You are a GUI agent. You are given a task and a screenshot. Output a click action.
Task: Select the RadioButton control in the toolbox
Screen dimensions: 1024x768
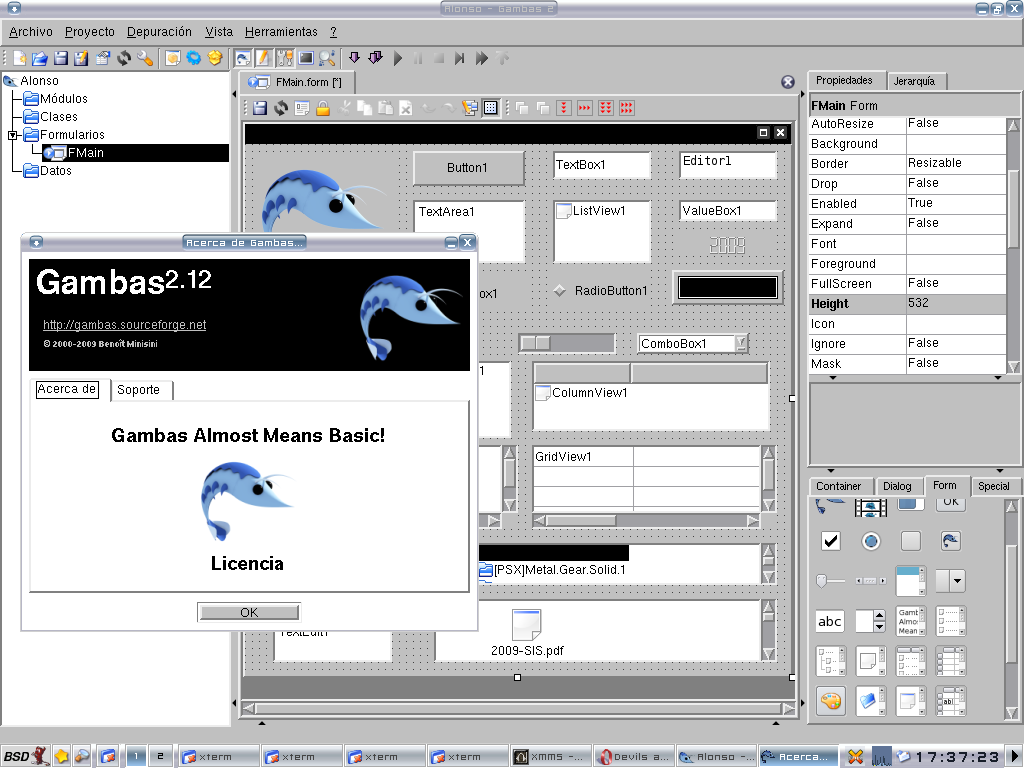(x=871, y=541)
